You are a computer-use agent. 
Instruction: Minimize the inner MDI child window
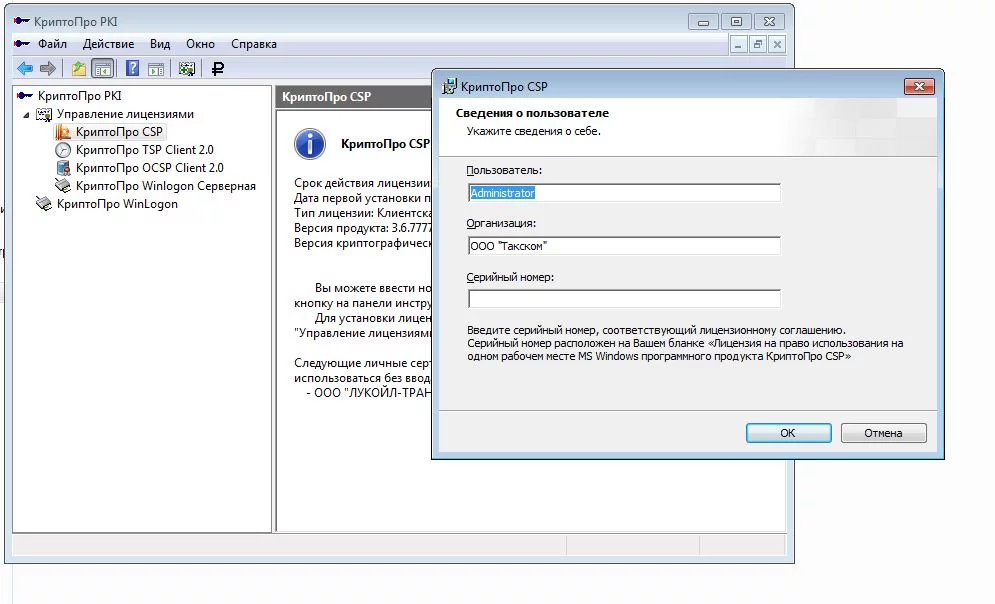click(x=737, y=44)
